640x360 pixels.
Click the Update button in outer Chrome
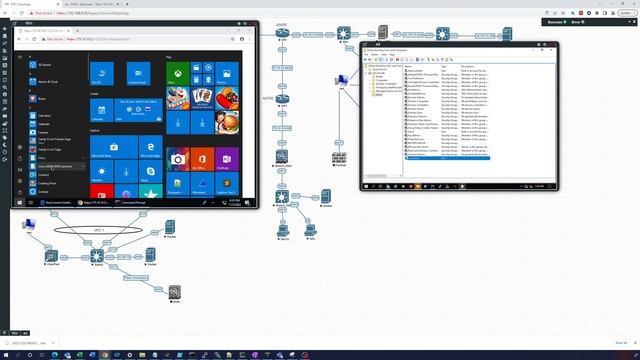click(627, 13)
